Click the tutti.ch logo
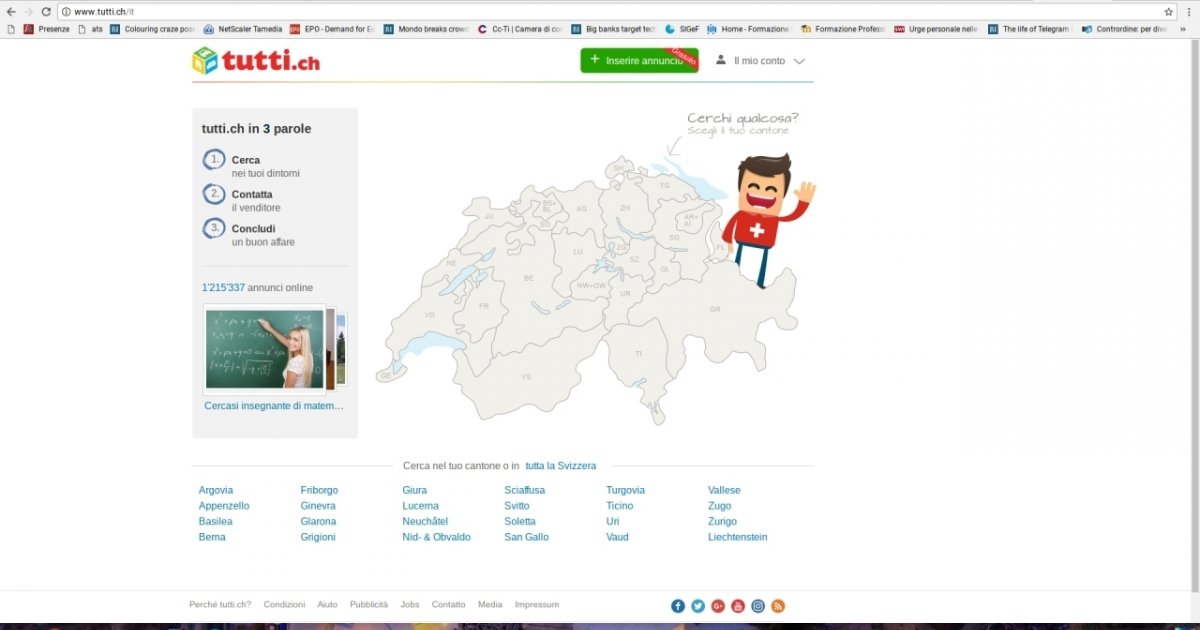Screen dimensions: 1200x630 [256, 60]
